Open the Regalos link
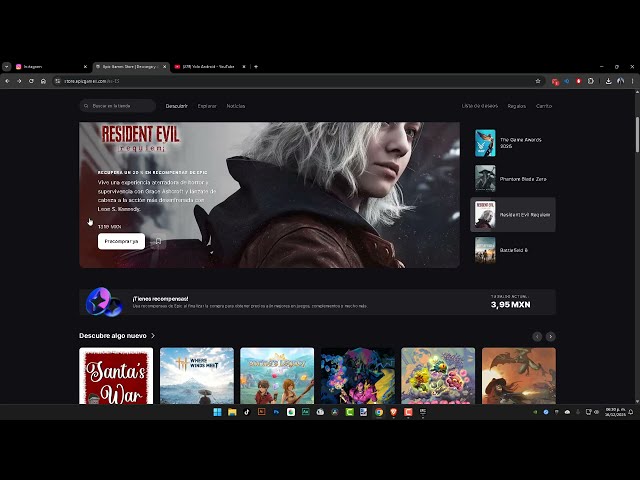 tap(517, 106)
